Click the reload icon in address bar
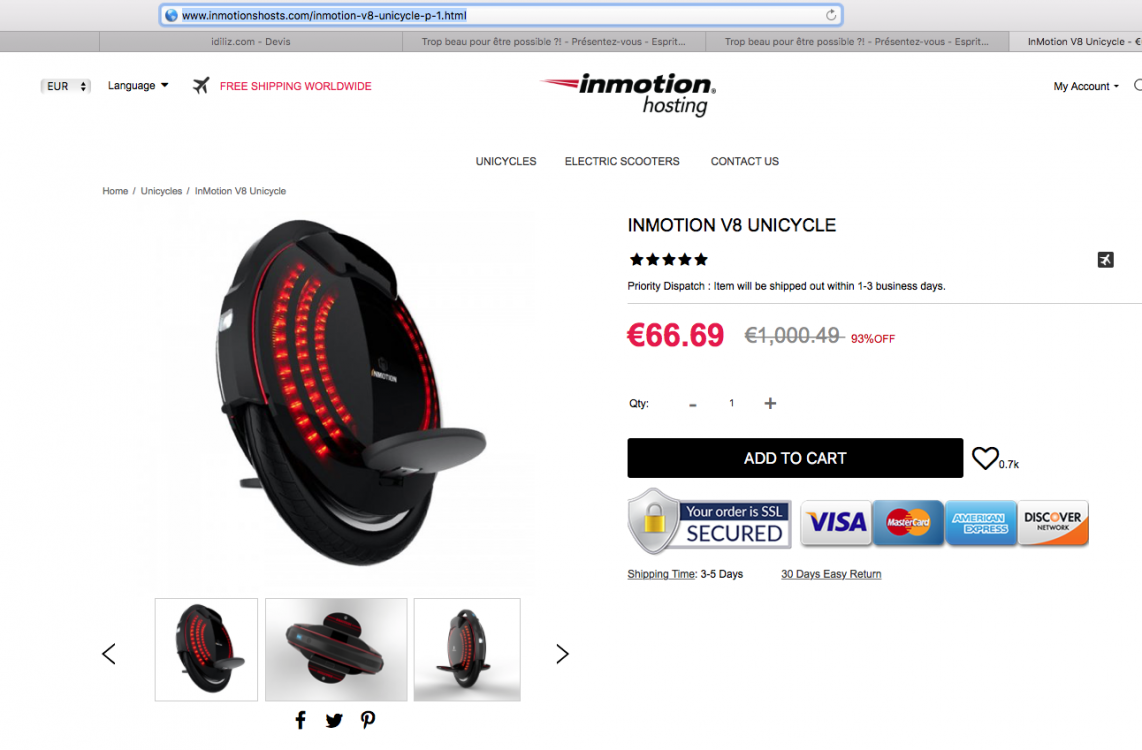The height and width of the screenshot is (750, 1142). (x=831, y=15)
